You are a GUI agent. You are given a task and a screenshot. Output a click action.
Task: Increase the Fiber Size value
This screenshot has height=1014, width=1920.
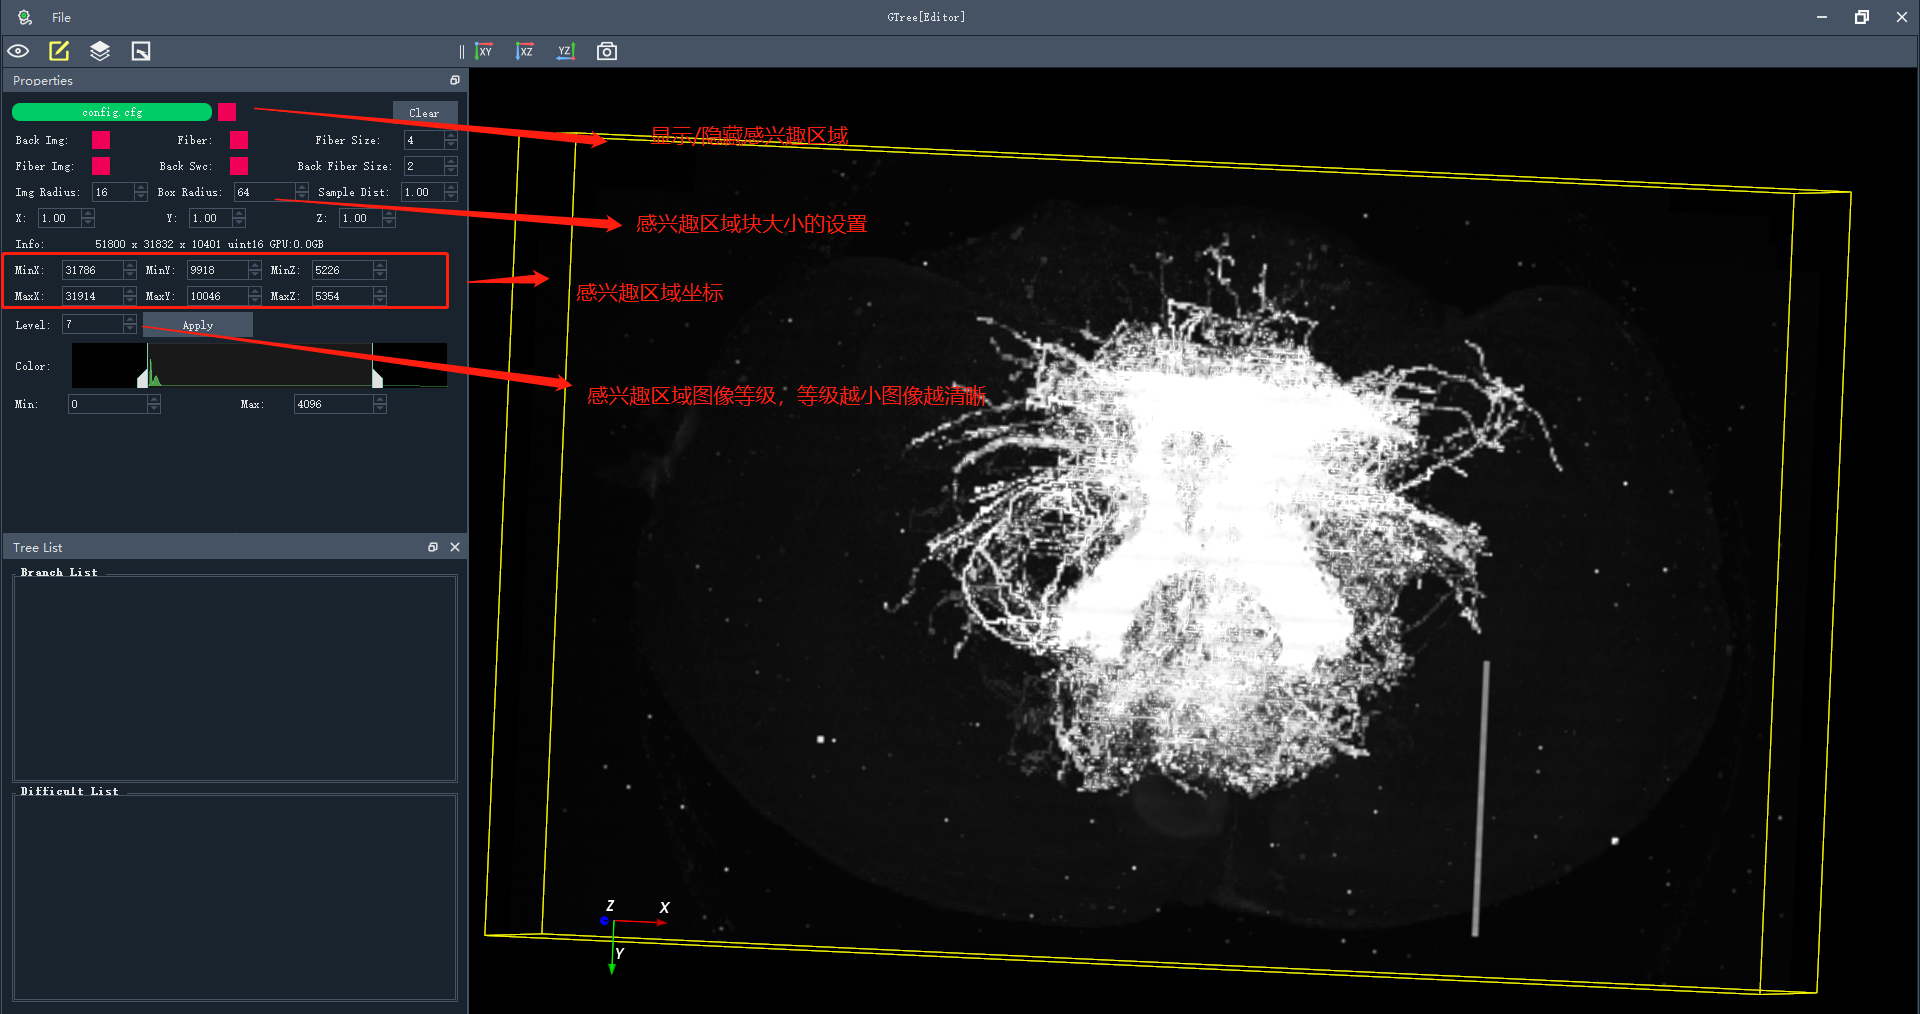pyautogui.click(x=451, y=136)
